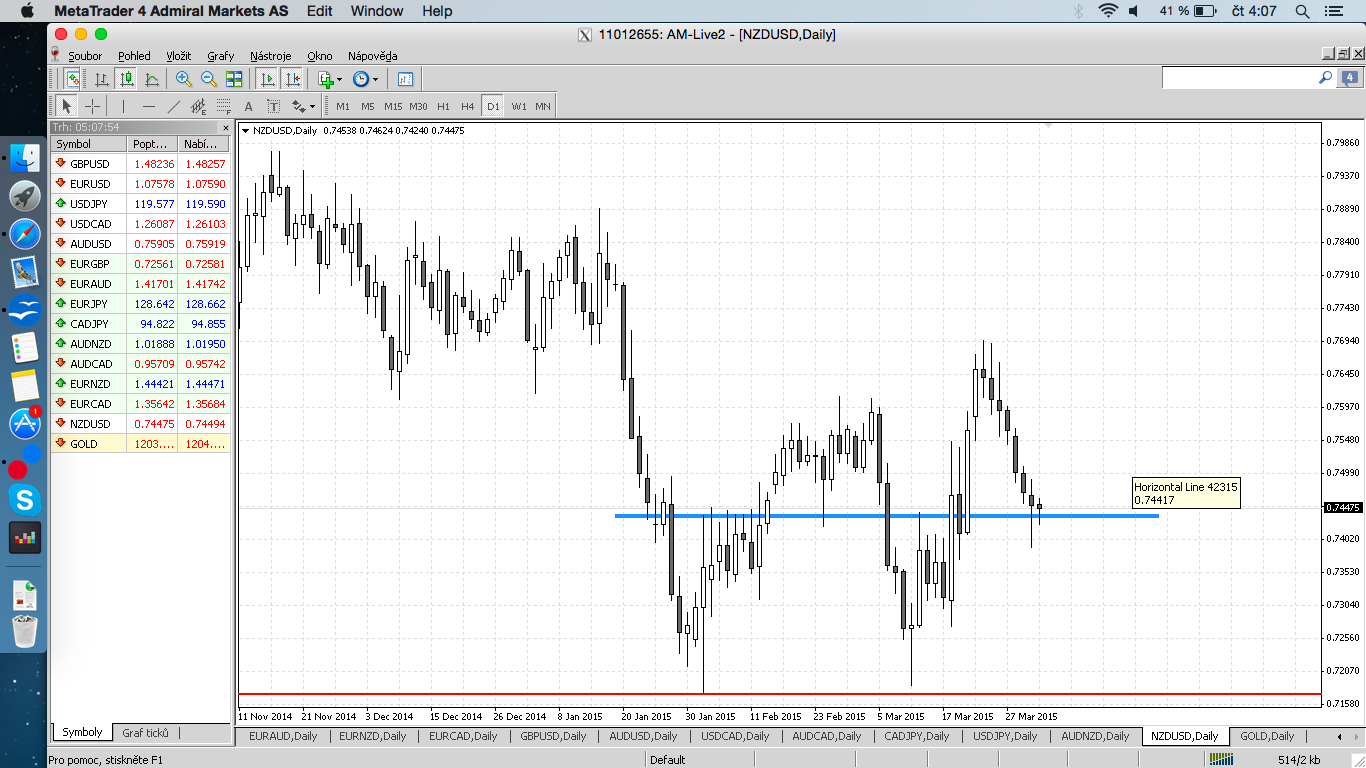Open the Nápověda menu
The image size is (1366, 768).
point(372,56)
